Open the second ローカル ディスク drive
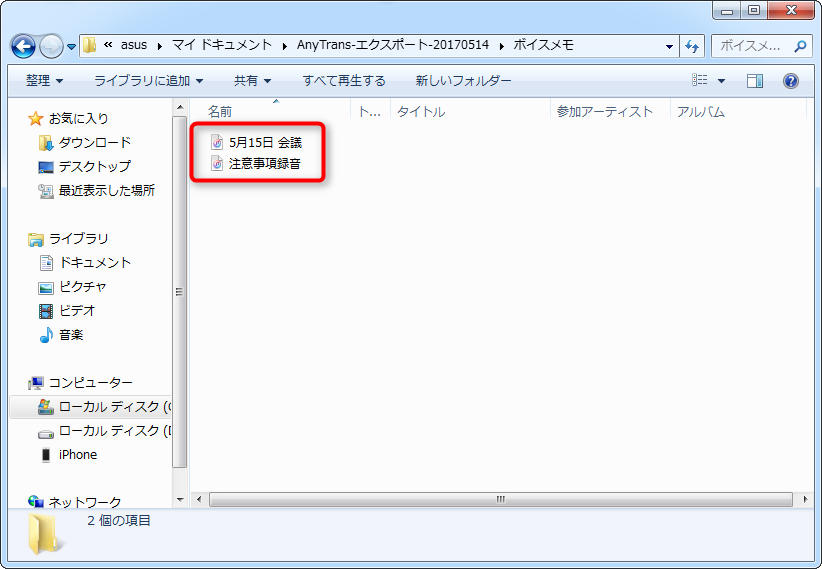Image resolution: width=822 pixels, height=569 pixels. pyautogui.click(x=115, y=431)
